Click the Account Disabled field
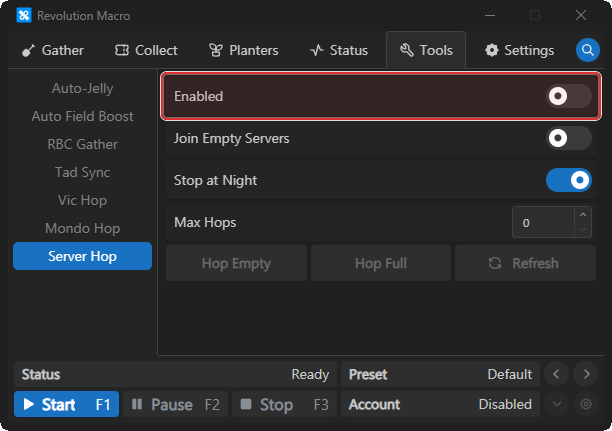This screenshot has width=612, height=431. pyautogui.click(x=440, y=404)
